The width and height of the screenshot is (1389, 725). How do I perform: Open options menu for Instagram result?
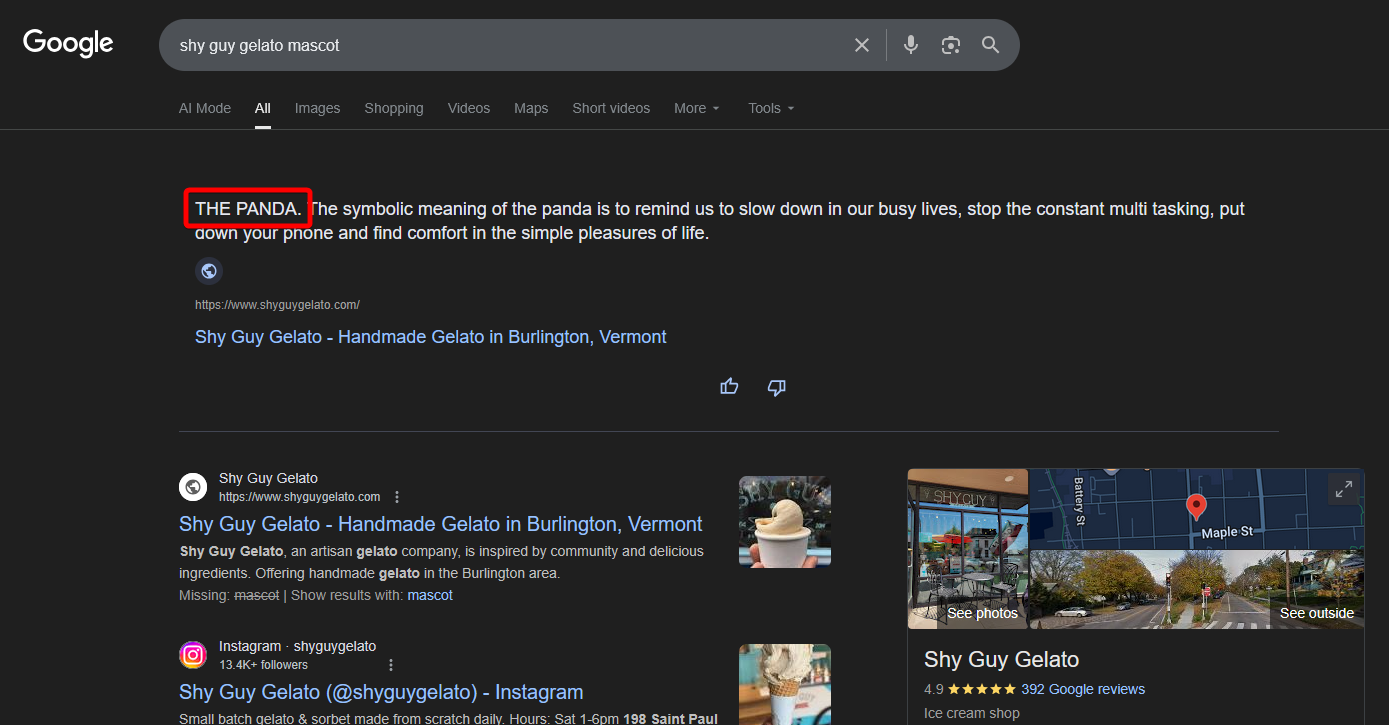tap(391, 665)
